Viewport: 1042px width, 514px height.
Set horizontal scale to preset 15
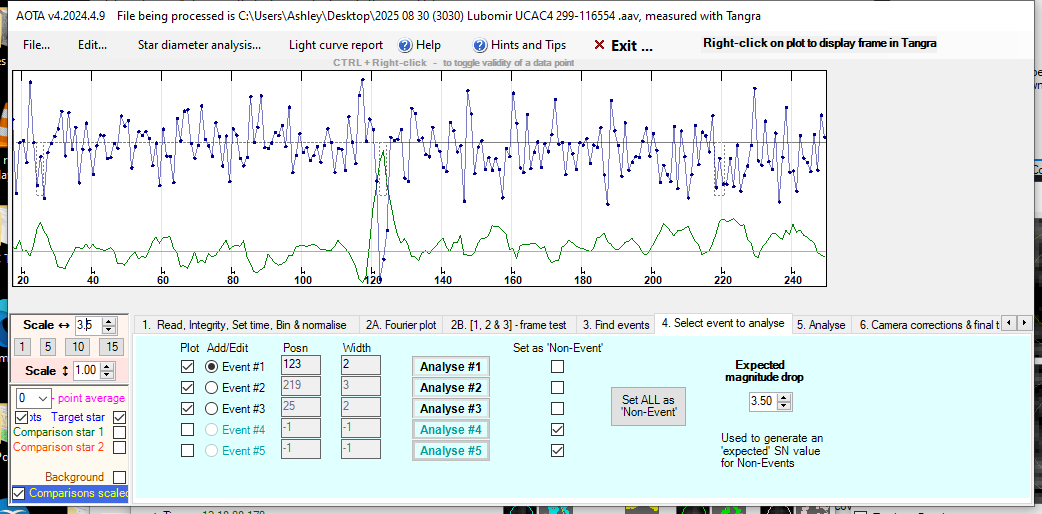click(x=112, y=347)
